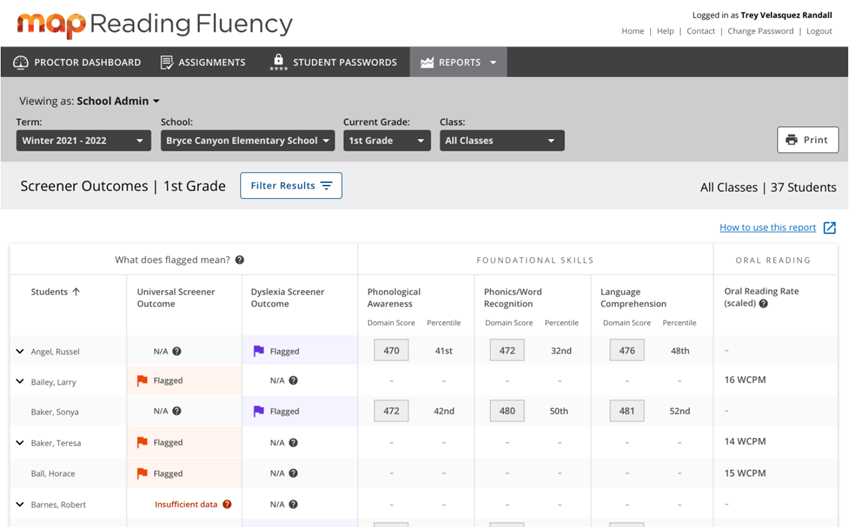This screenshot has width=850, height=527.
Task: Open the How to use this report link
Action: click(768, 228)
